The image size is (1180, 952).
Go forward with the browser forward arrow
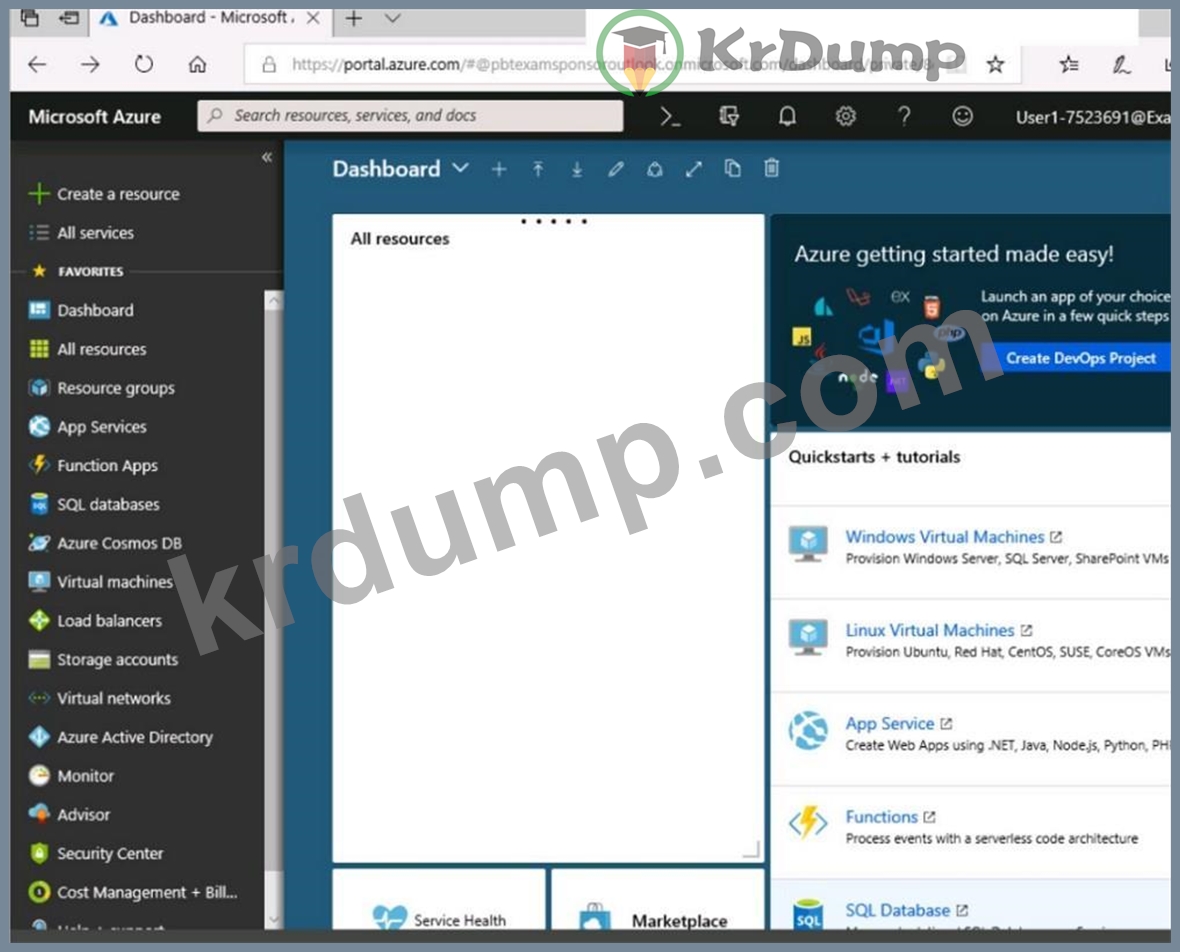[90, 65]
